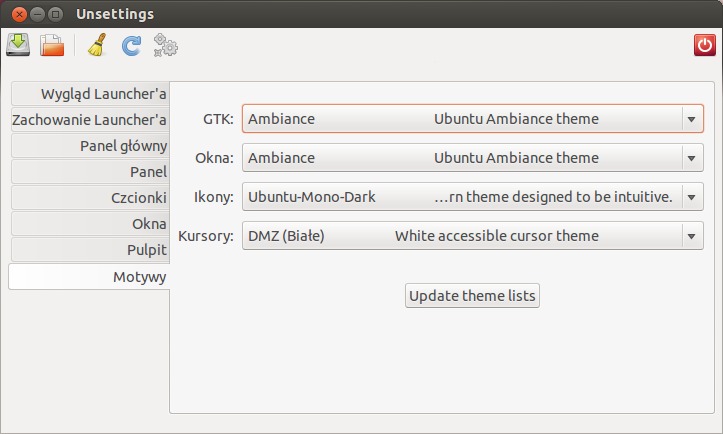Click dropdown arrow of Ikony row
The image size is (723, 434).
691,197
